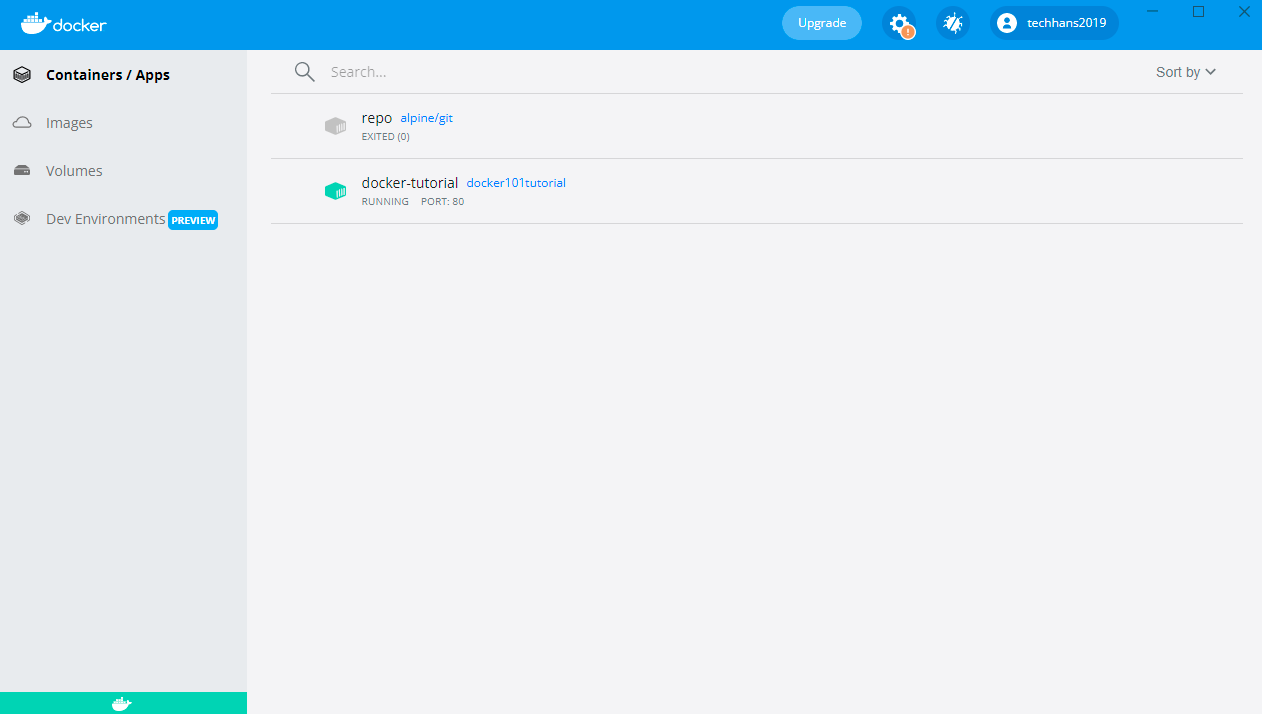Click the Docker whale logo in header
1262x714 pixels.
[x=63, y=24]
